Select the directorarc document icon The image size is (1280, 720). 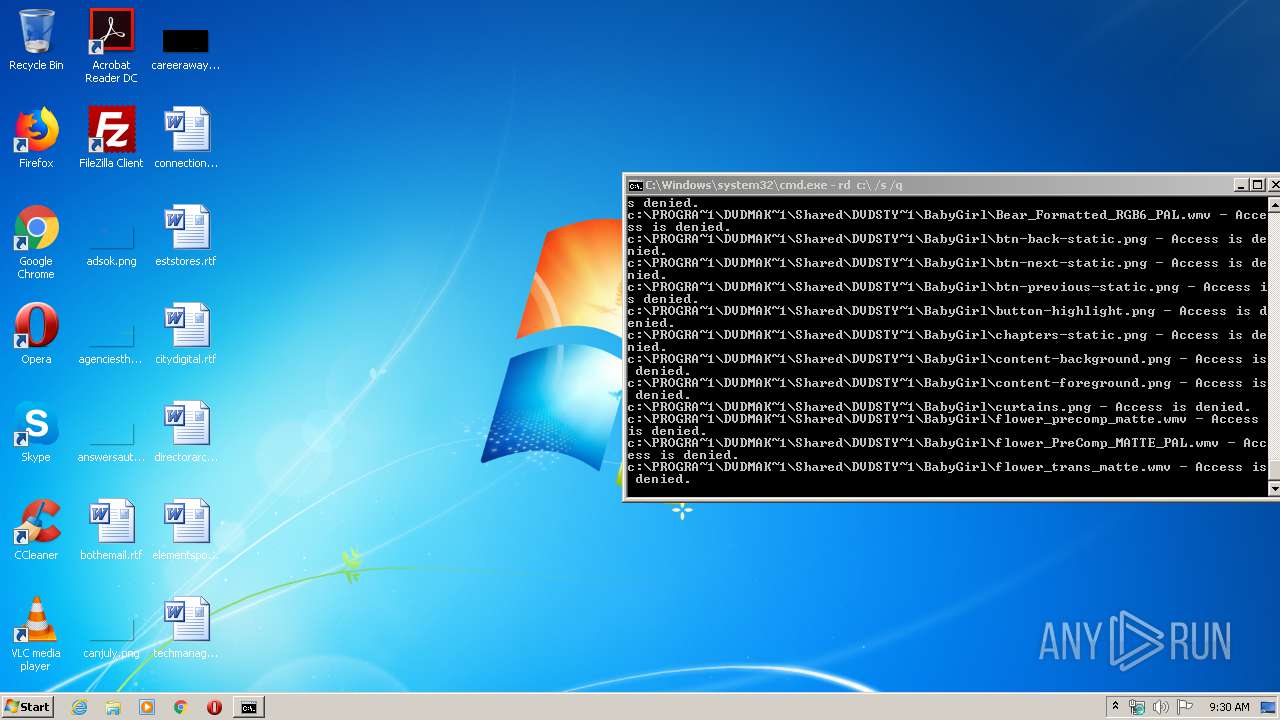pos(186,433)
